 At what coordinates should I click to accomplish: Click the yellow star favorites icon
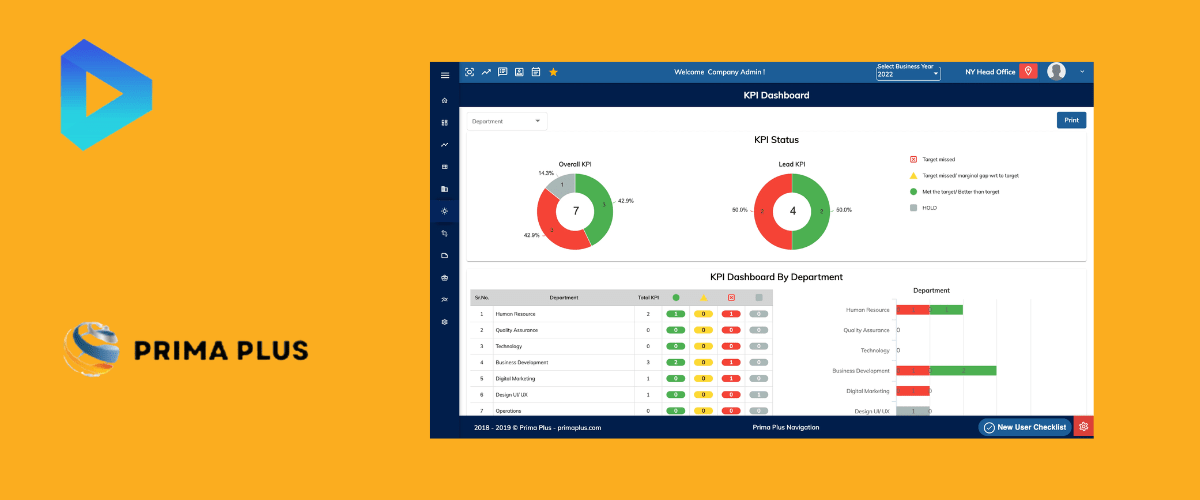554,72
